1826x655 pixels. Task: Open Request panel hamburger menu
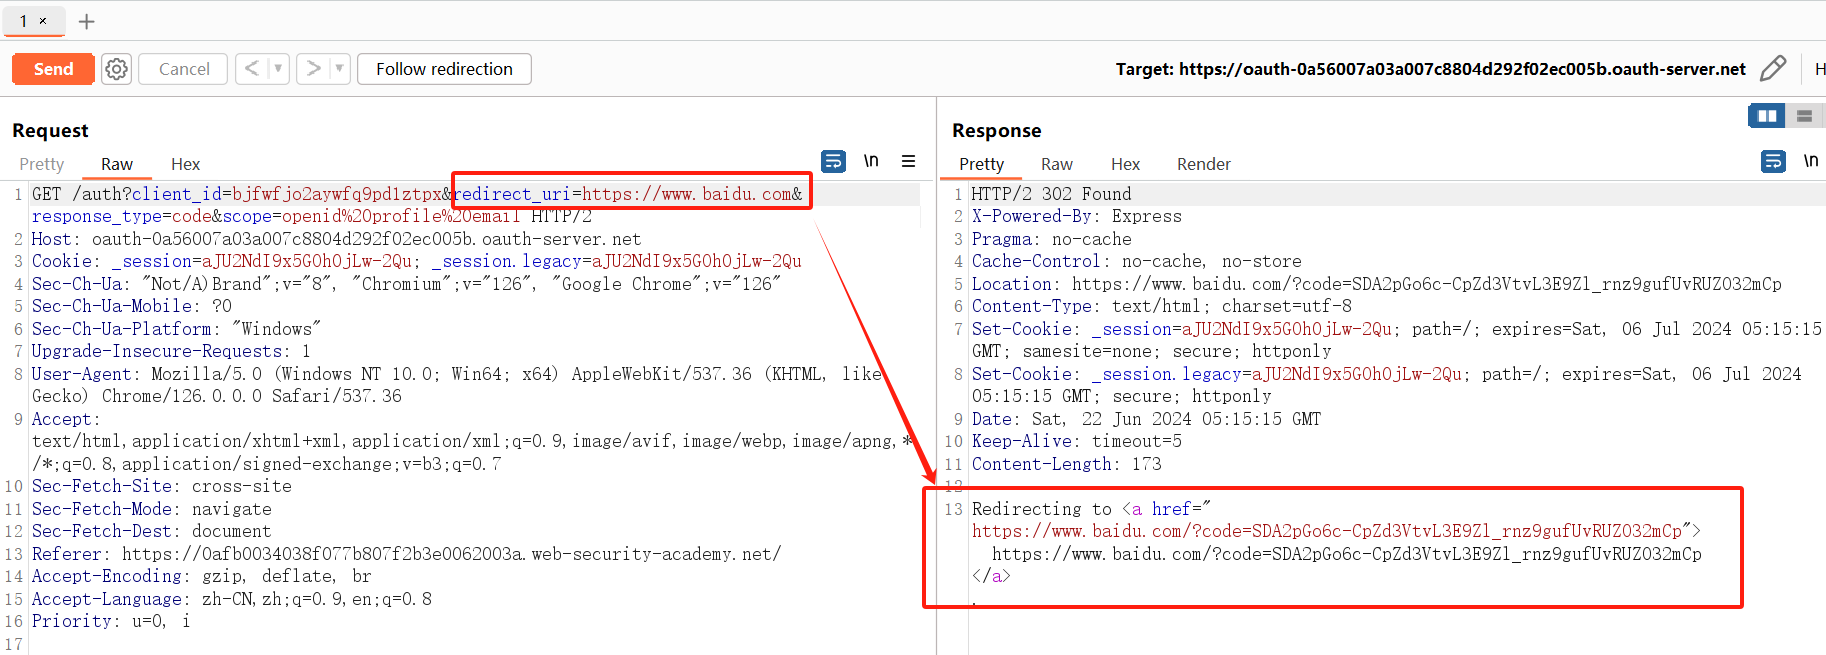[x=908, y=161]
